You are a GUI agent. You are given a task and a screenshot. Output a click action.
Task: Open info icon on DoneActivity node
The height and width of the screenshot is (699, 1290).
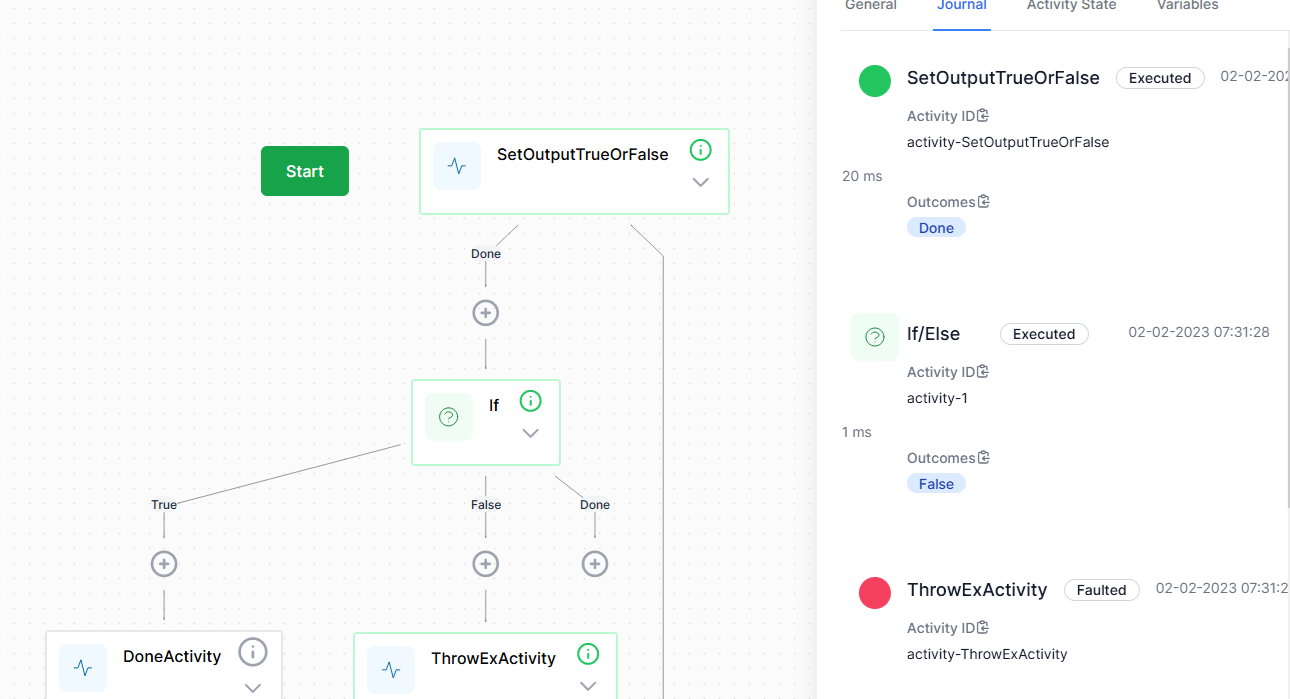[x=253, y=653]
